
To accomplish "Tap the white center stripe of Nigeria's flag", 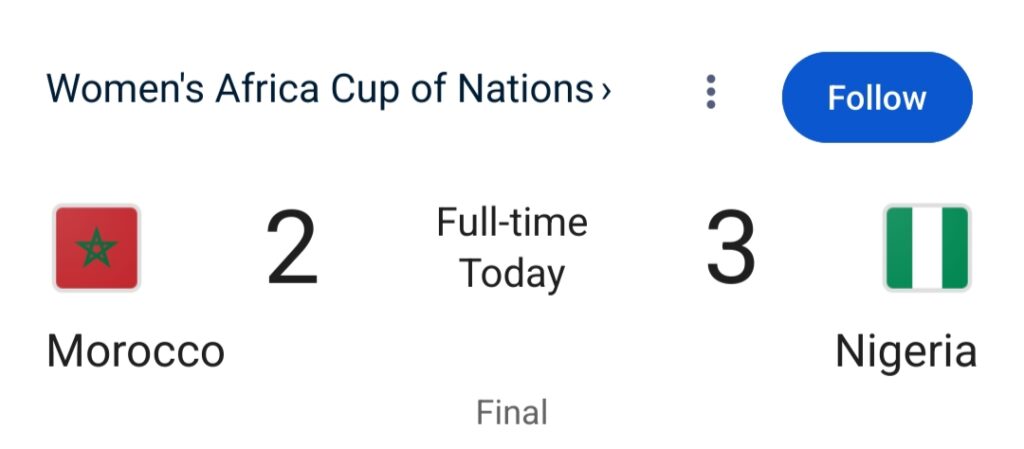I will coord(927,247).
